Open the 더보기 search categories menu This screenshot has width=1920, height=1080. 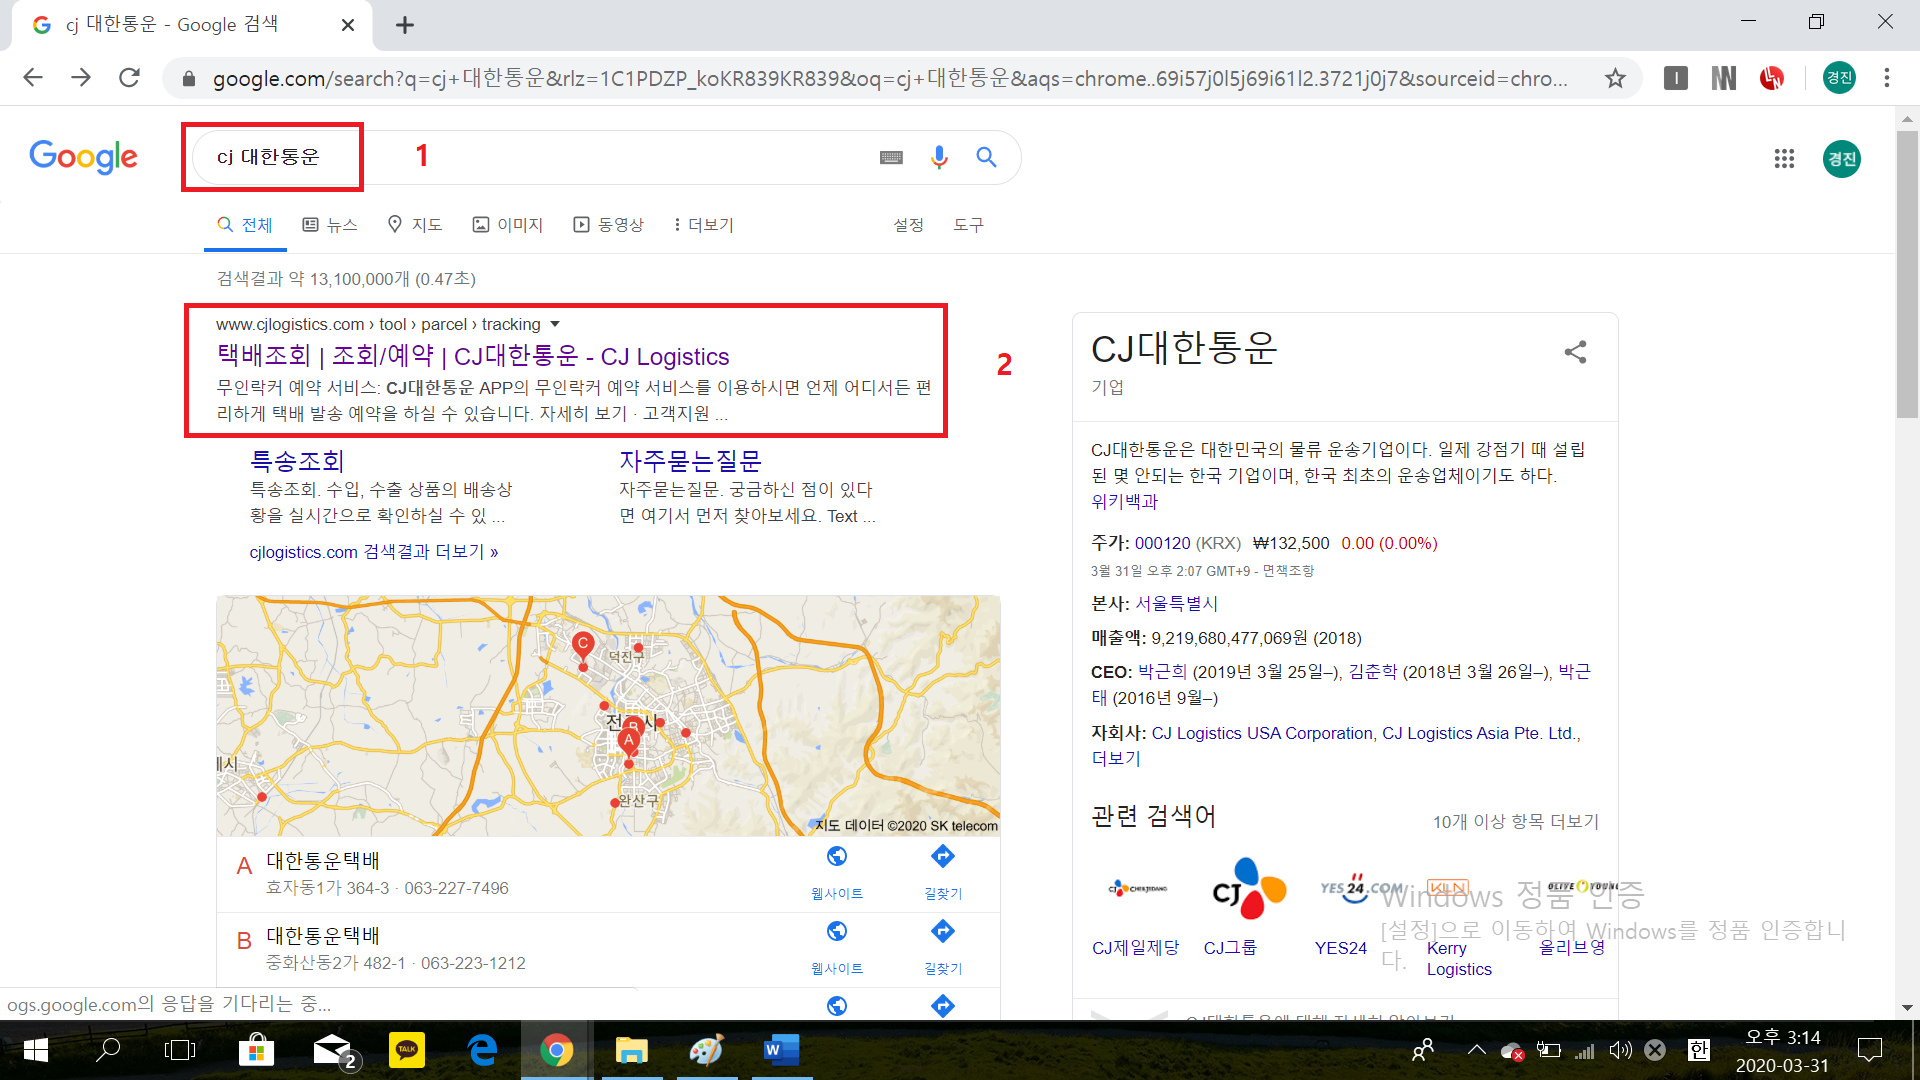click(x=704, y=225)
